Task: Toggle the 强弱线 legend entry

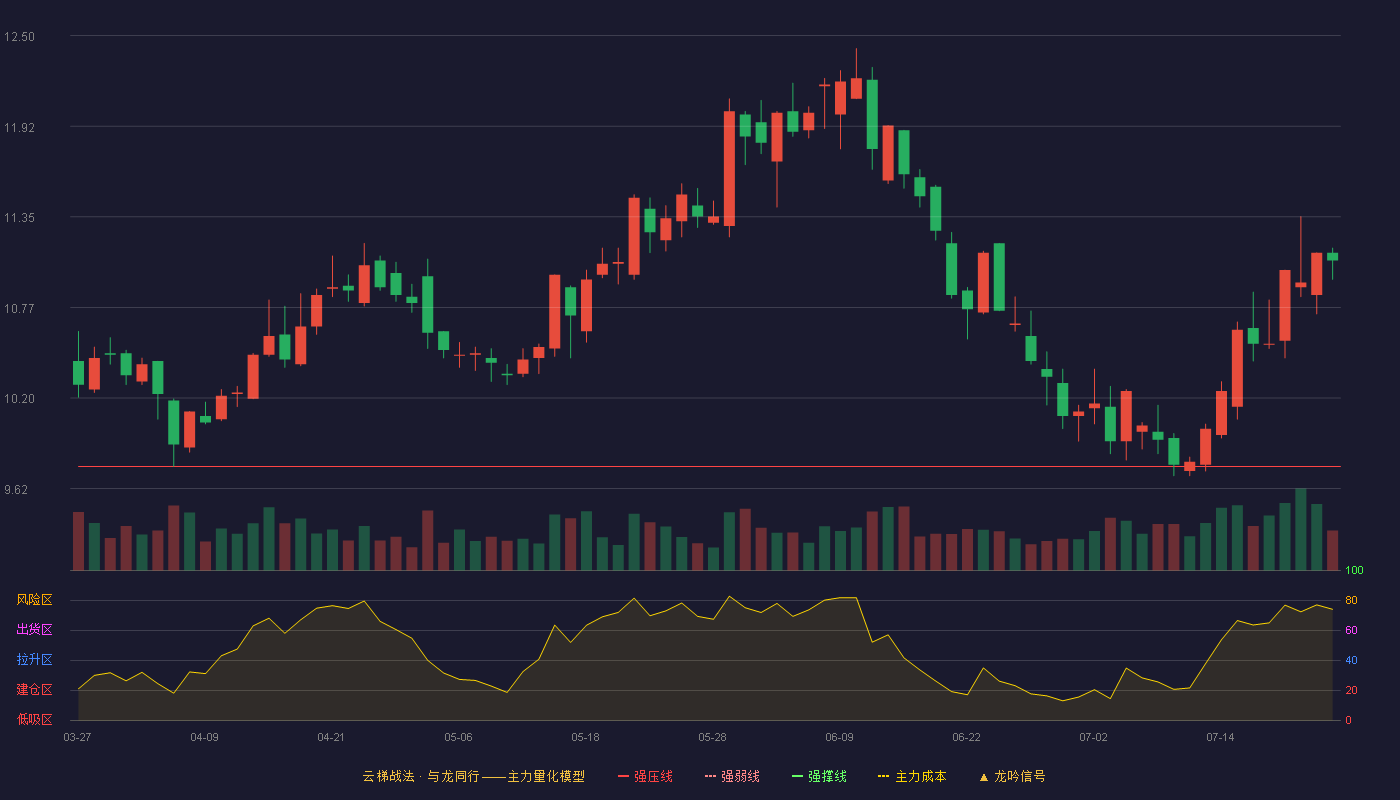Action: click(732, 776)
